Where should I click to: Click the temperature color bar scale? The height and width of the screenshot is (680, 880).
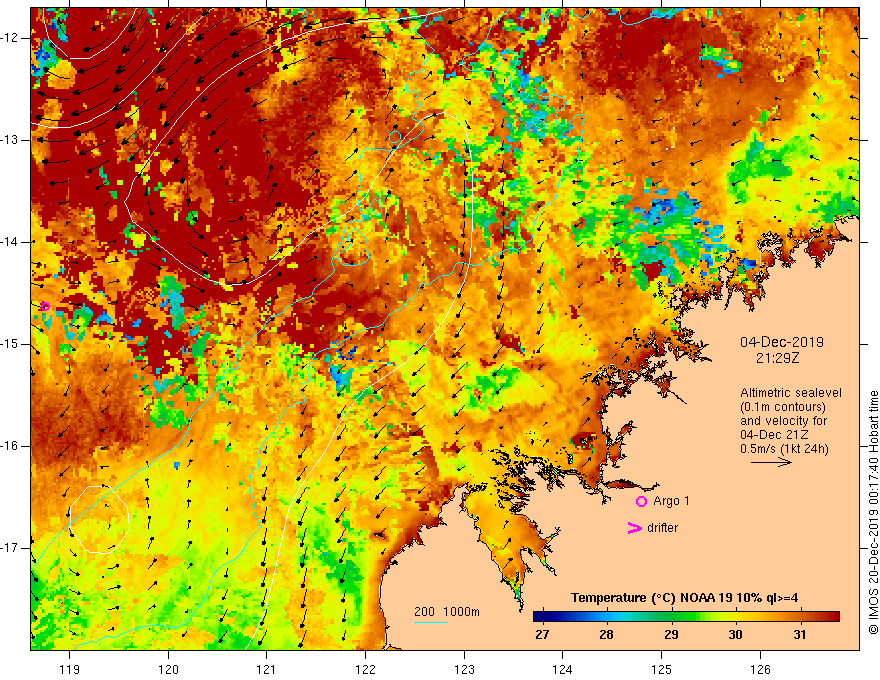[x=686, y=617]
